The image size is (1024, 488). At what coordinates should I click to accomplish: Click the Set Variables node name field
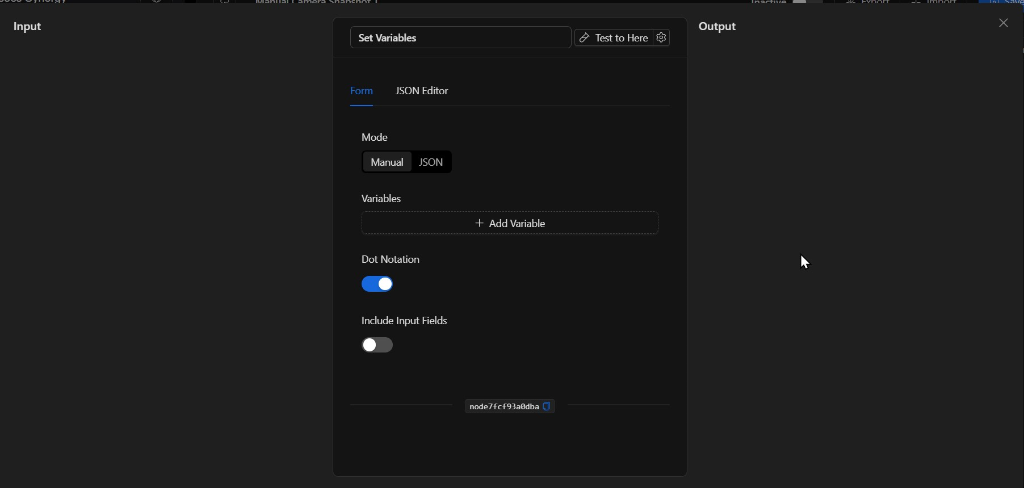[x=460, y=38]
